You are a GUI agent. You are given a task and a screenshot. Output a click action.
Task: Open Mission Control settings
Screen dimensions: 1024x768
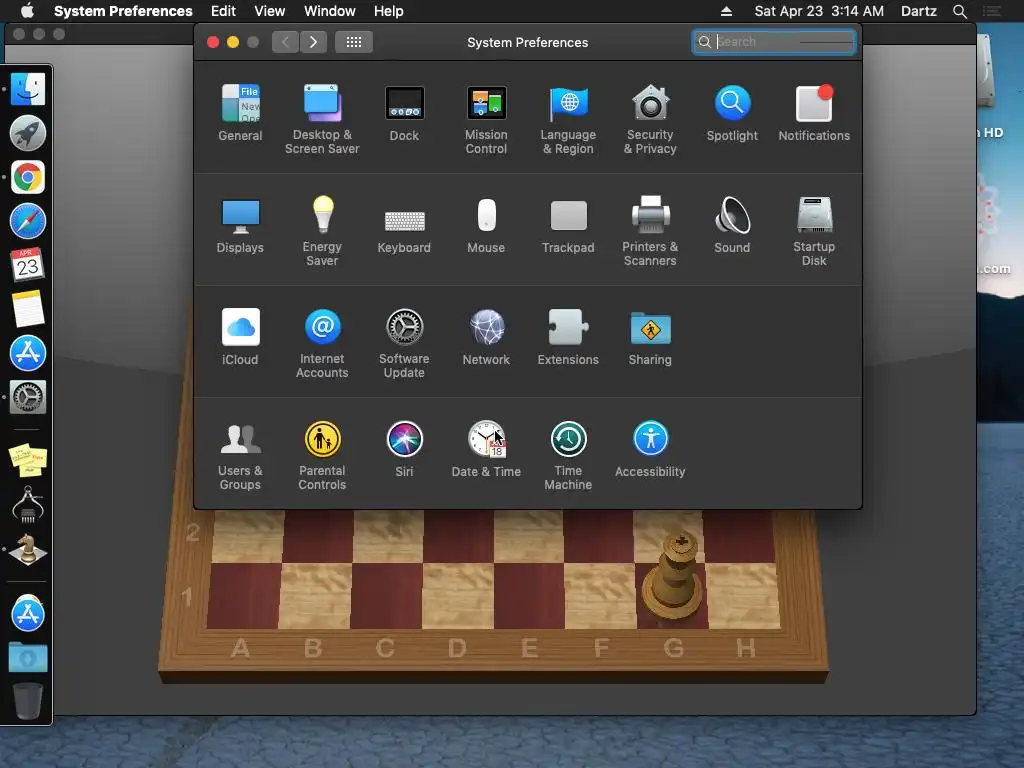[486, 119]
